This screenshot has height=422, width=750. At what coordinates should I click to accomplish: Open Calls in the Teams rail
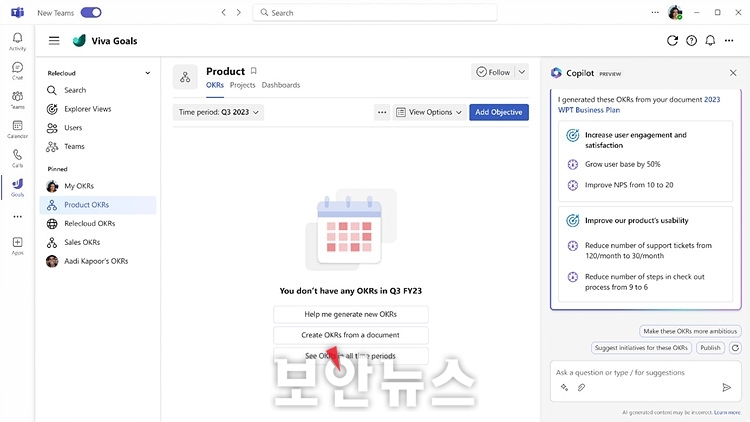[x=17, y=158]
